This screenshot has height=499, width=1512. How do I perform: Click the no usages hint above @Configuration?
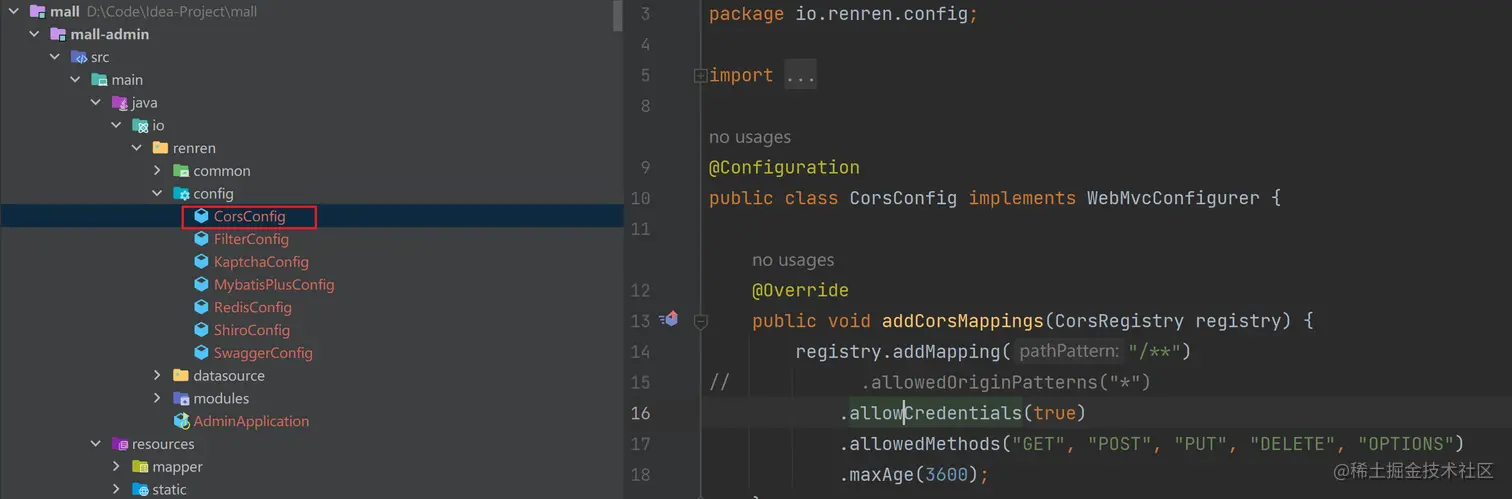click(x=750, y=137)
